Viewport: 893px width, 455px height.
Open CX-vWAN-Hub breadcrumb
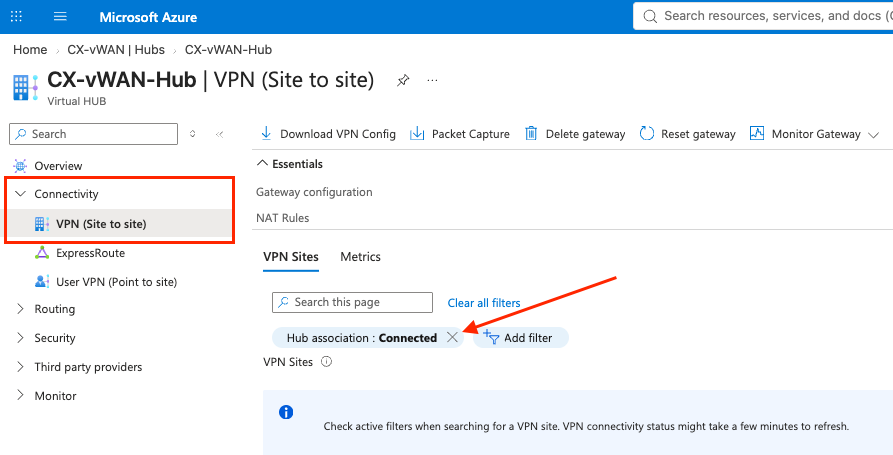[228, 50]
